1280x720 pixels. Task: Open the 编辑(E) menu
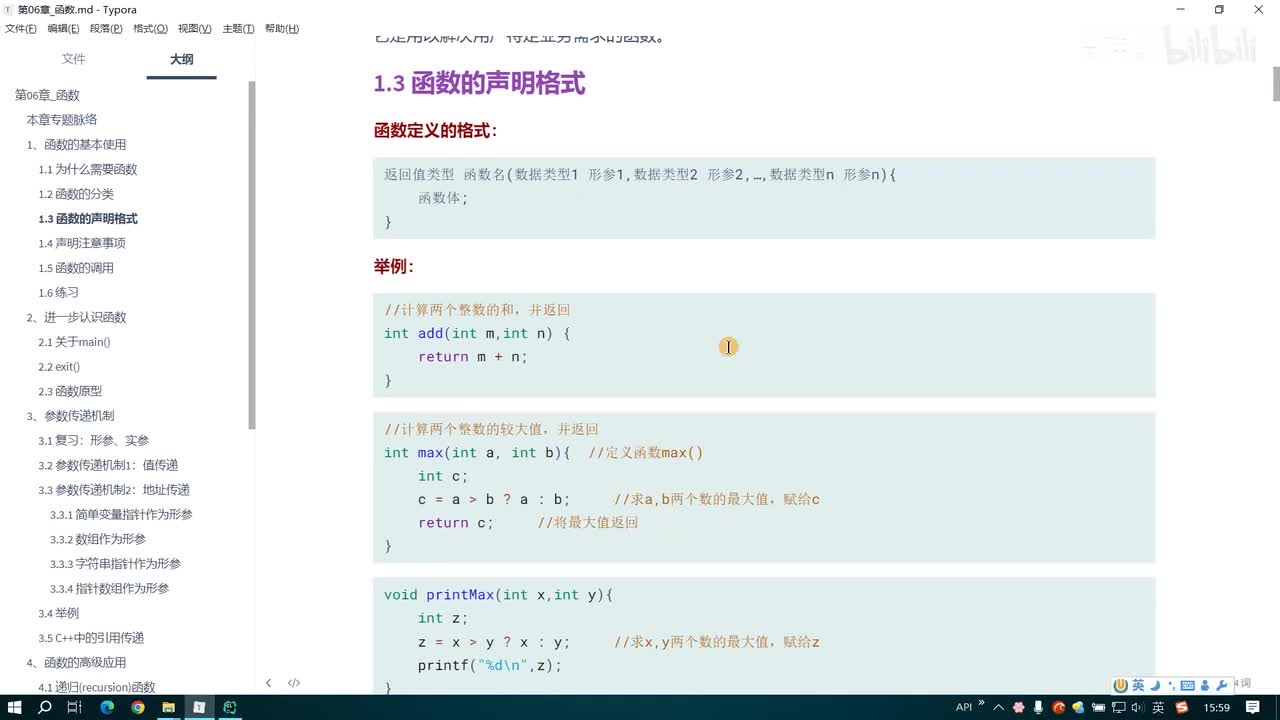[x=64, y=29]
